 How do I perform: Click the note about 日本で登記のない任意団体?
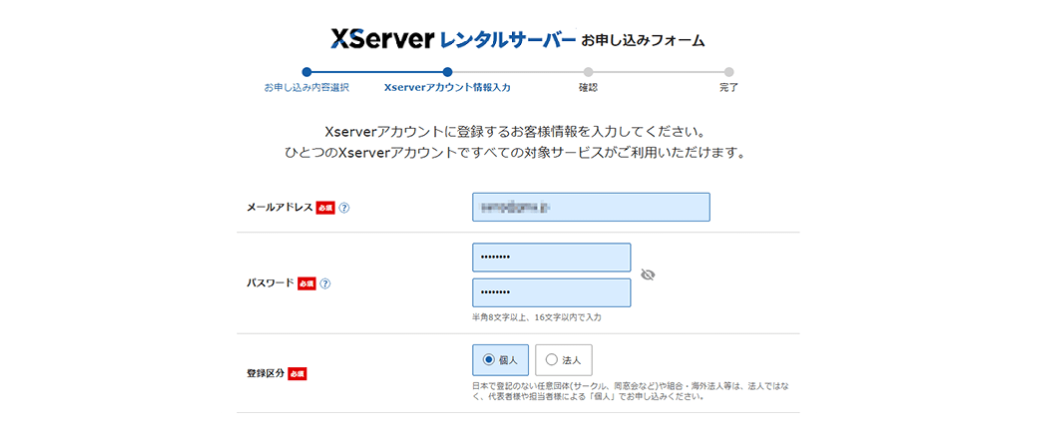pos(632,391)
